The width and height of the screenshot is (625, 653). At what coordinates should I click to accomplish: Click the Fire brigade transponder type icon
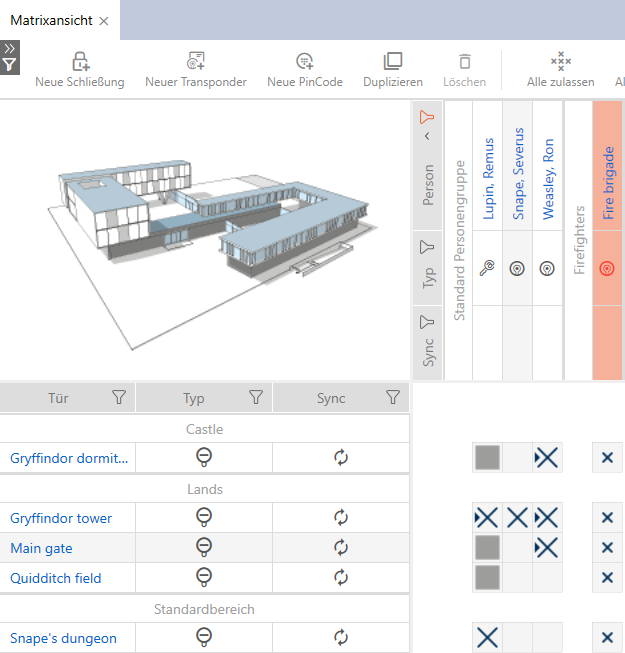[x=606, y=268]
